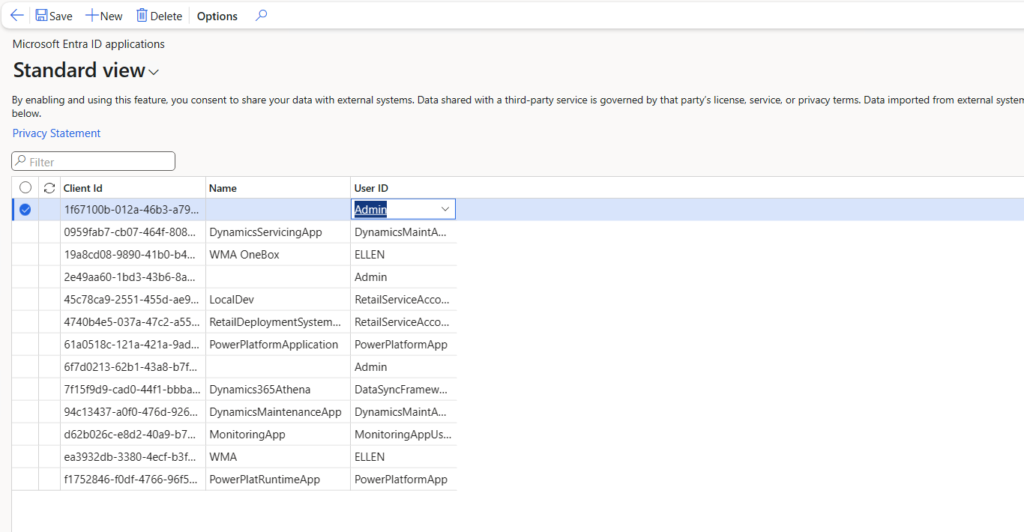Click RetailServiceAcco... user ID in 4740b4e5 row

click(403, 322)
